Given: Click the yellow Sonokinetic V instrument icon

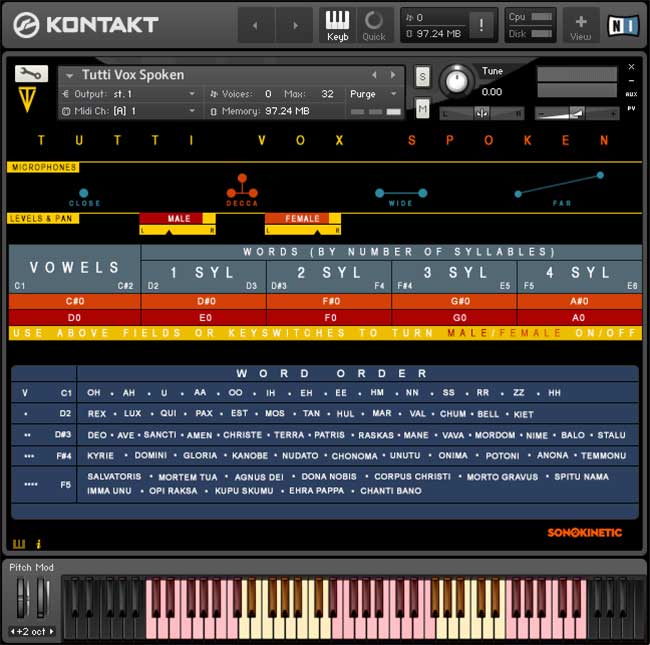Looking at the screenshot, I should 27,99.
